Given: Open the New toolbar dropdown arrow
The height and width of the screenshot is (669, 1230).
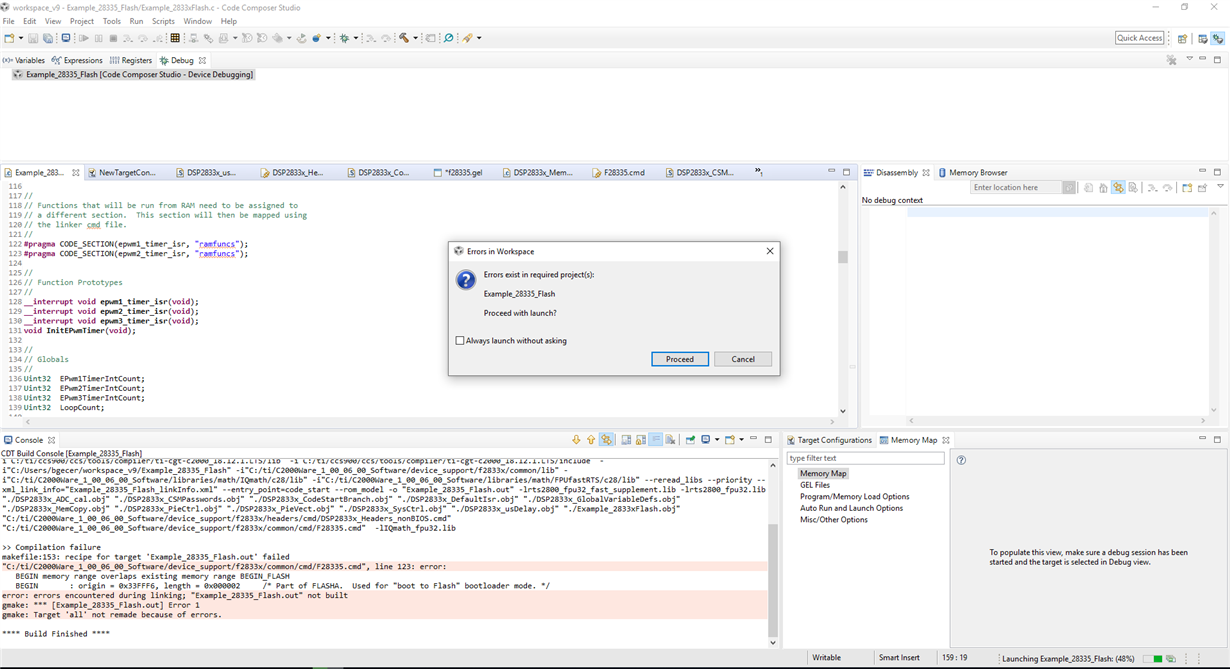Looking at the screenshot, I should [x=20, y=38].
